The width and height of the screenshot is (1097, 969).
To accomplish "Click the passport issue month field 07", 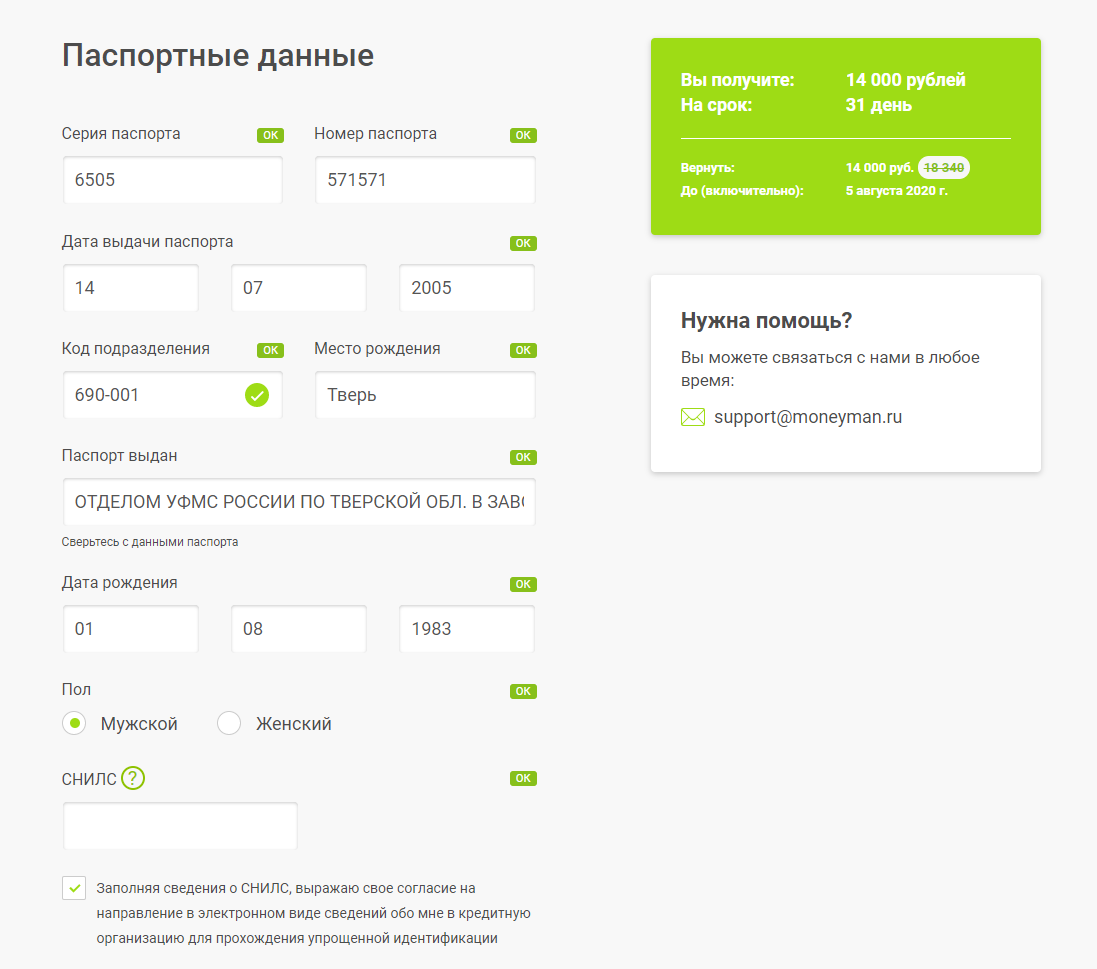I will 299,288.
